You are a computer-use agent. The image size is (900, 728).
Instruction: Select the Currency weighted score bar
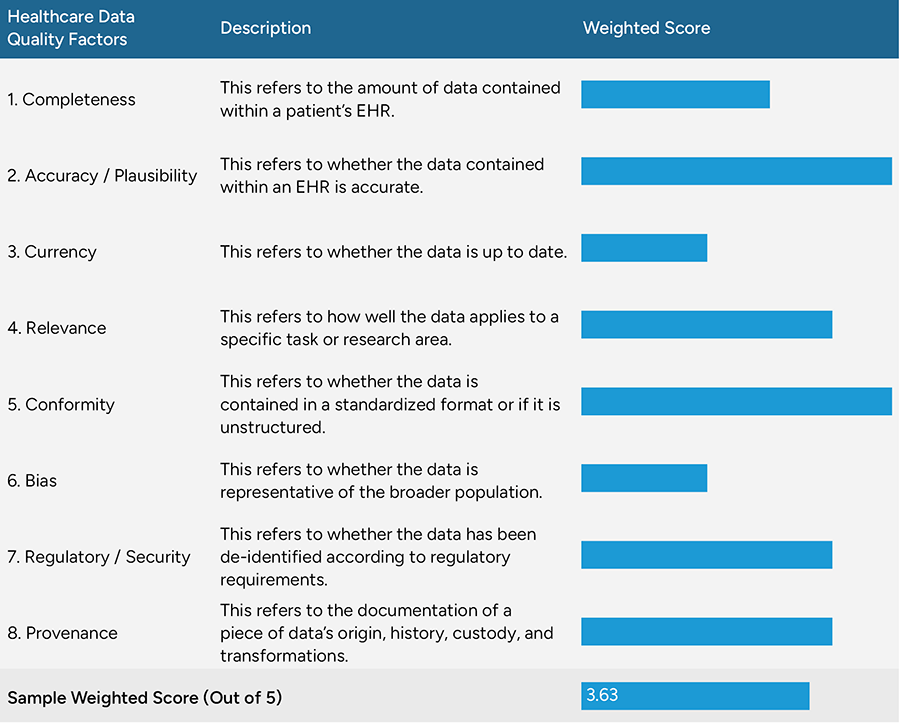(x=644, y=248)
